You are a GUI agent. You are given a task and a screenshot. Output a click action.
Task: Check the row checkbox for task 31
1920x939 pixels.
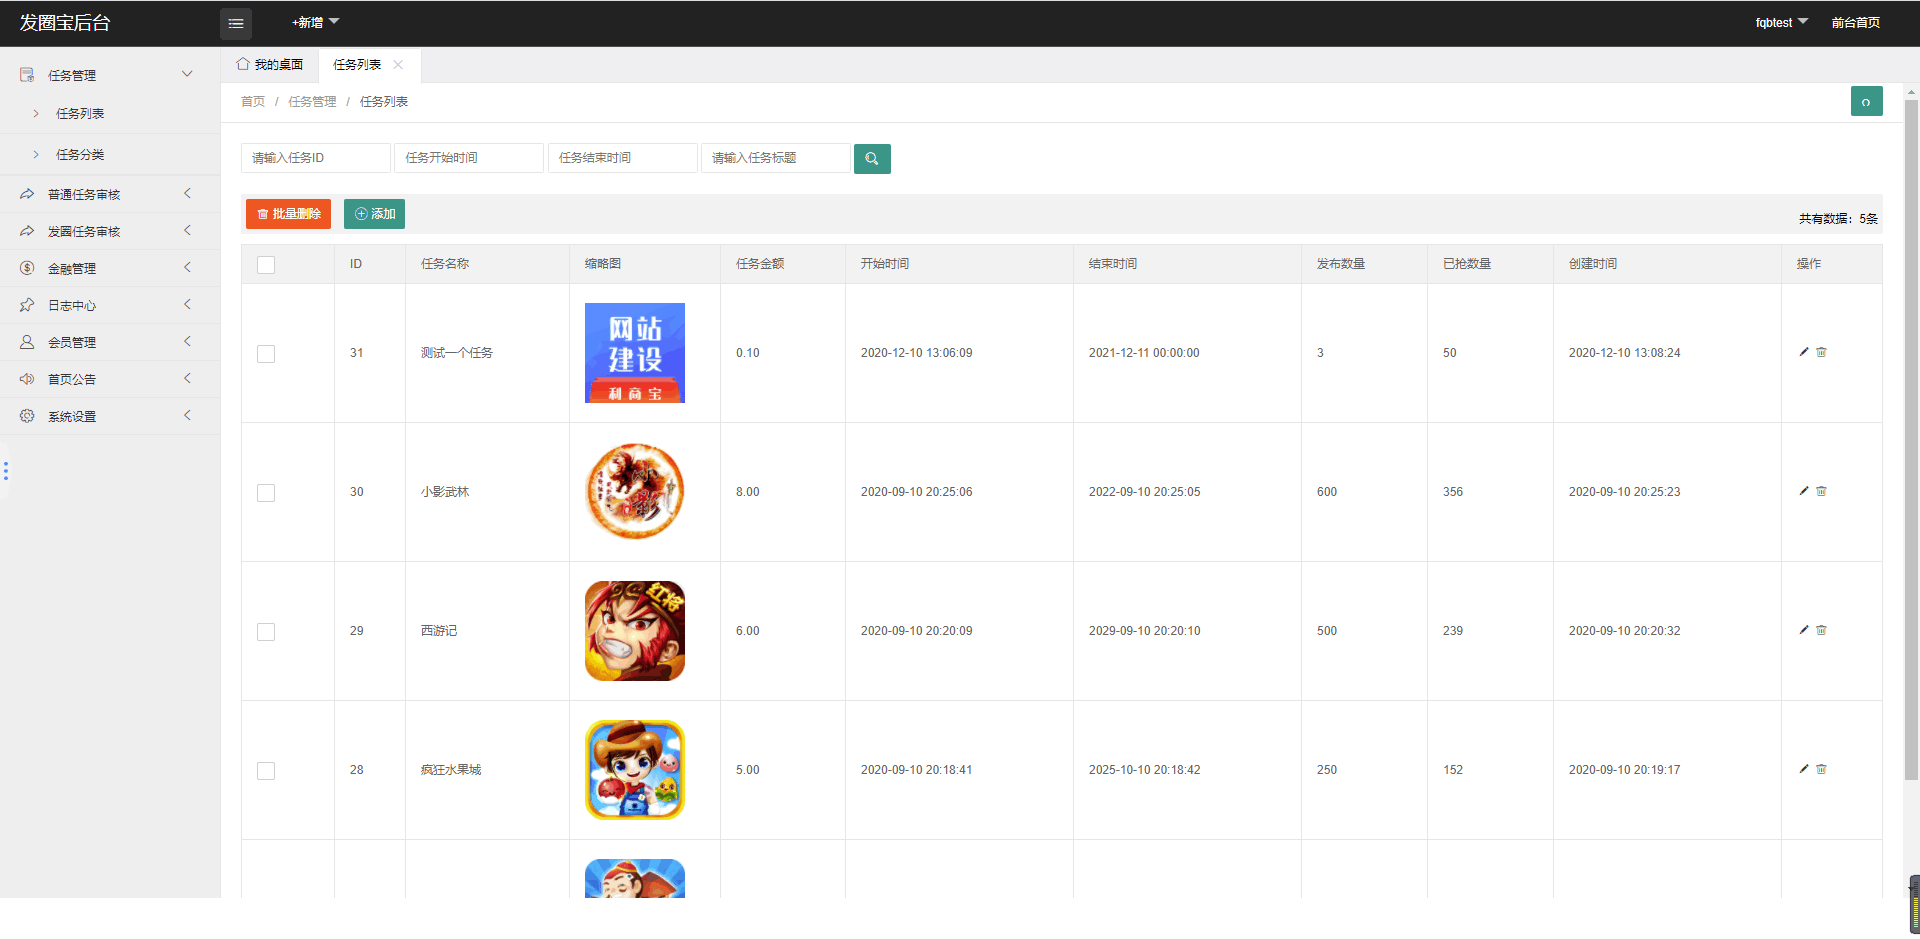[x=266, y=354]
